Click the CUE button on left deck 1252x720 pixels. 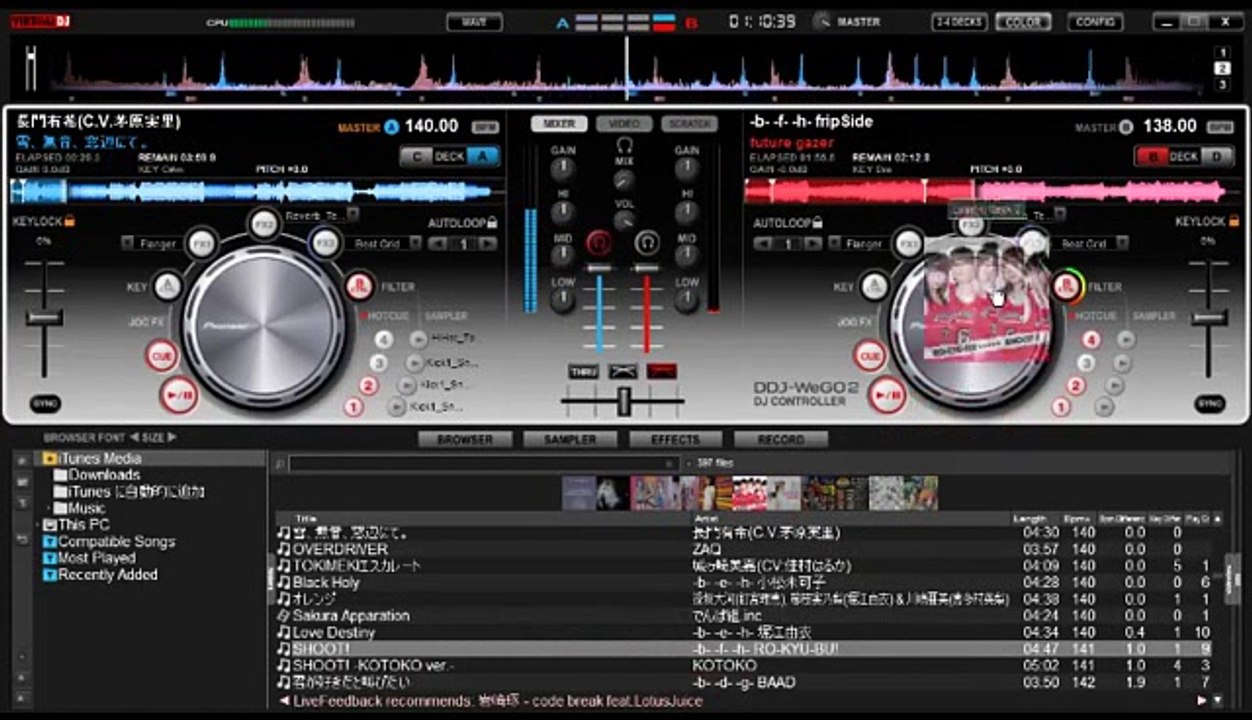[160, 354]
